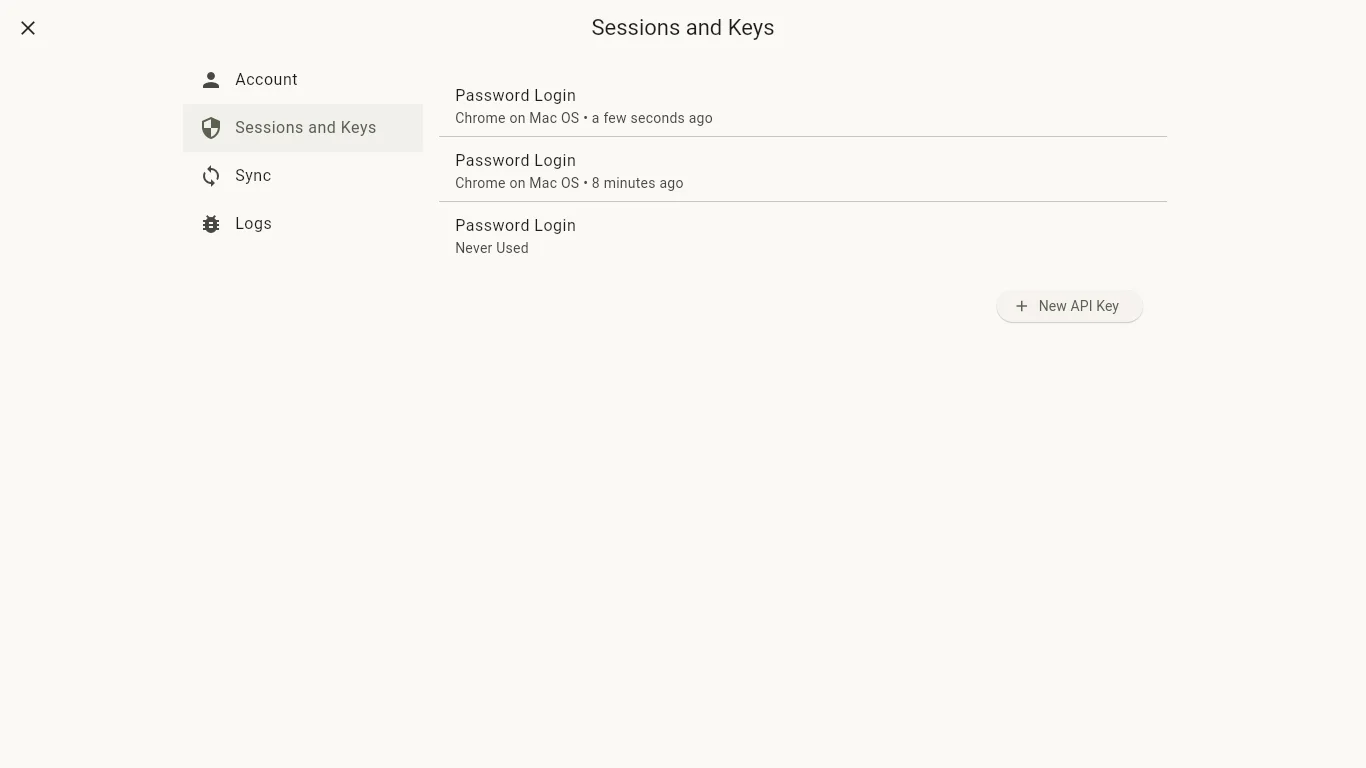Image resolution: width=1366 pixels, height=768 pixels.
Task: Click the Sessions and Keys page heading
Action: click(683, 28)
